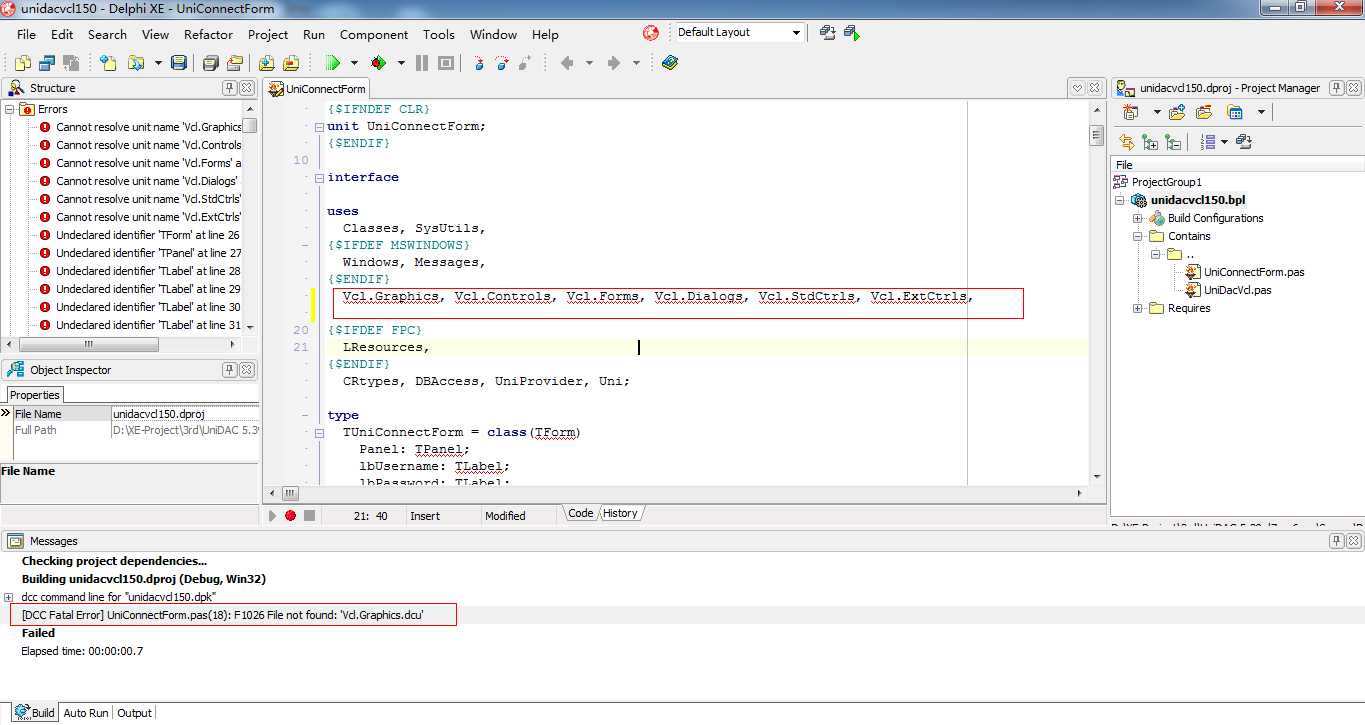This screenshot has width=1365, height=725.
Task: Click Project Manager Add New Project icon
Action: (1177, 113)
